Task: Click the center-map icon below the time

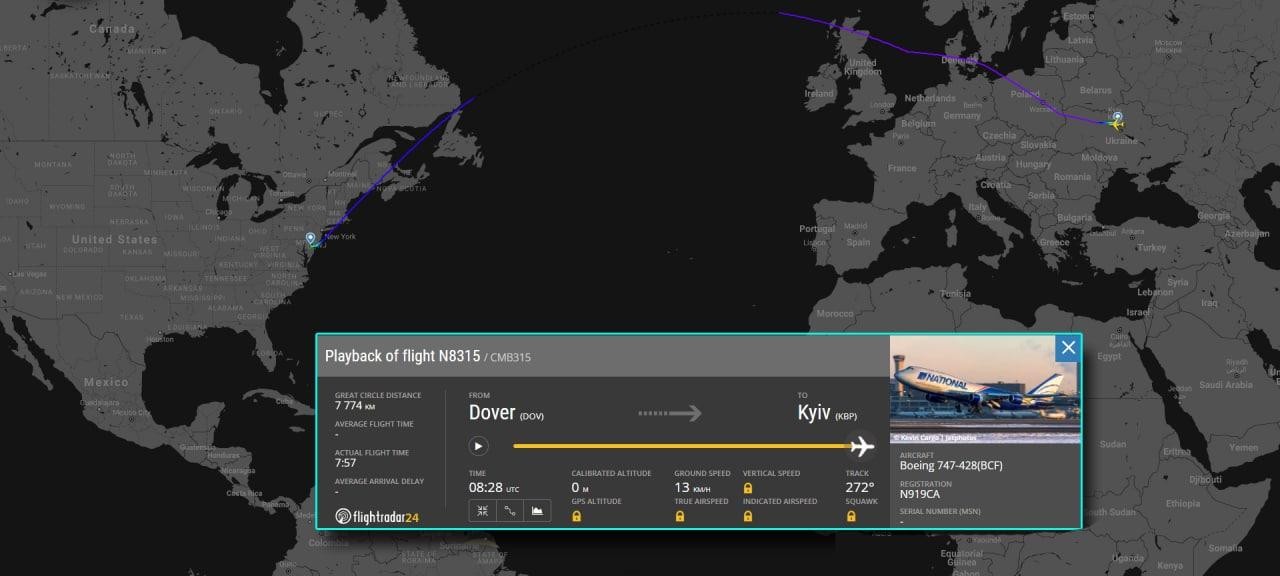Action: point(482,510)
